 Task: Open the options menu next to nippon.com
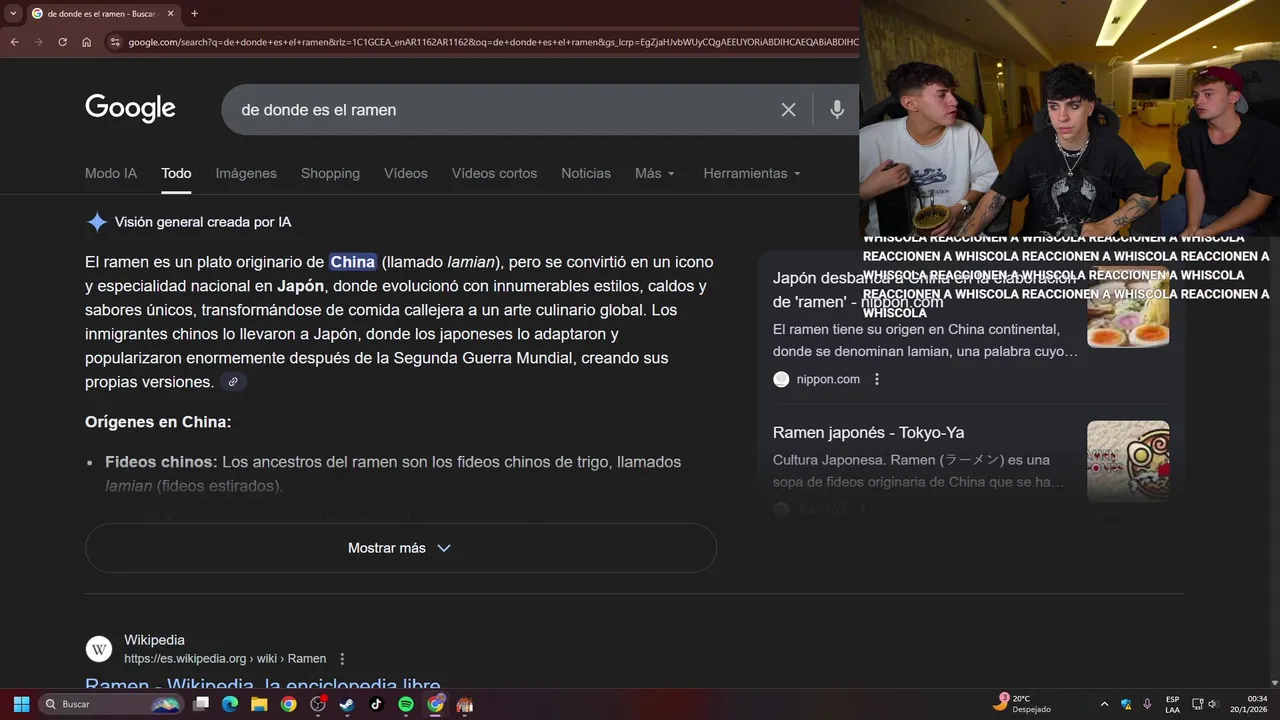point(877,379)
